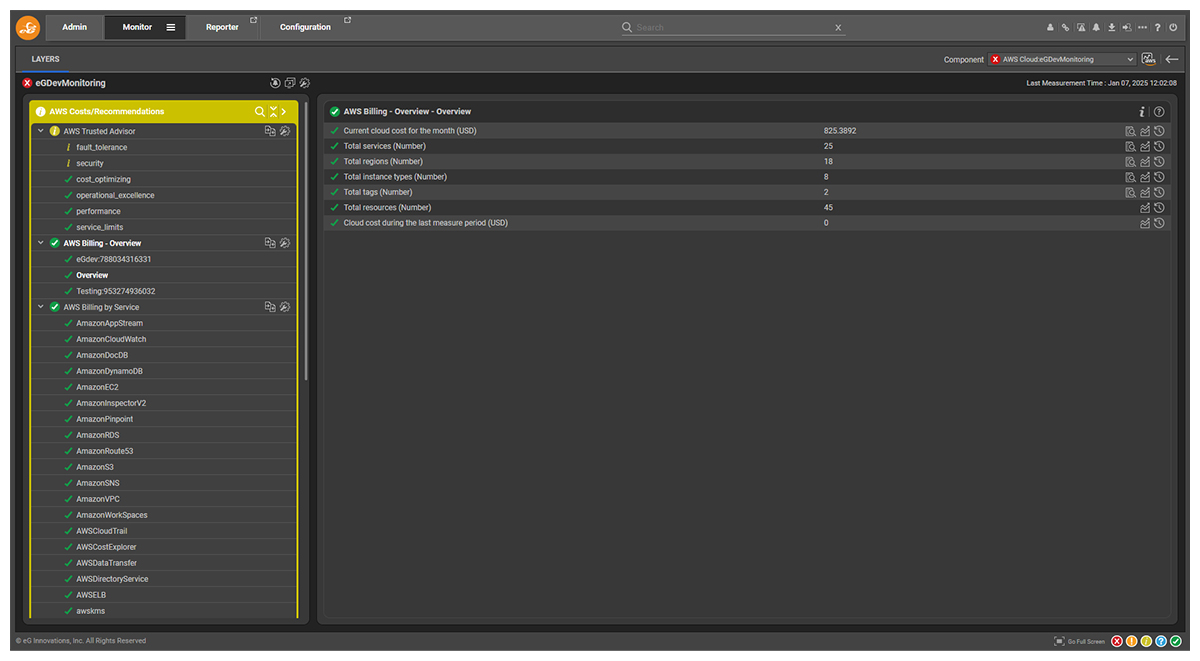Open the question mark help icon in top bar

tap(1157, 27)
